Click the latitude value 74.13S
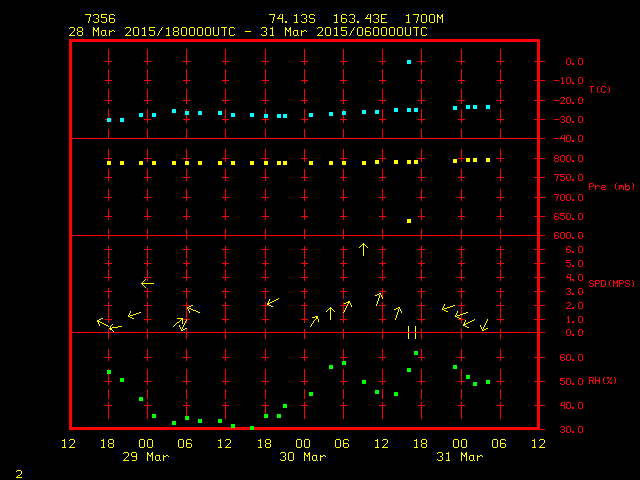The width and height of the screenshot is (640, 480). [292, 19]
